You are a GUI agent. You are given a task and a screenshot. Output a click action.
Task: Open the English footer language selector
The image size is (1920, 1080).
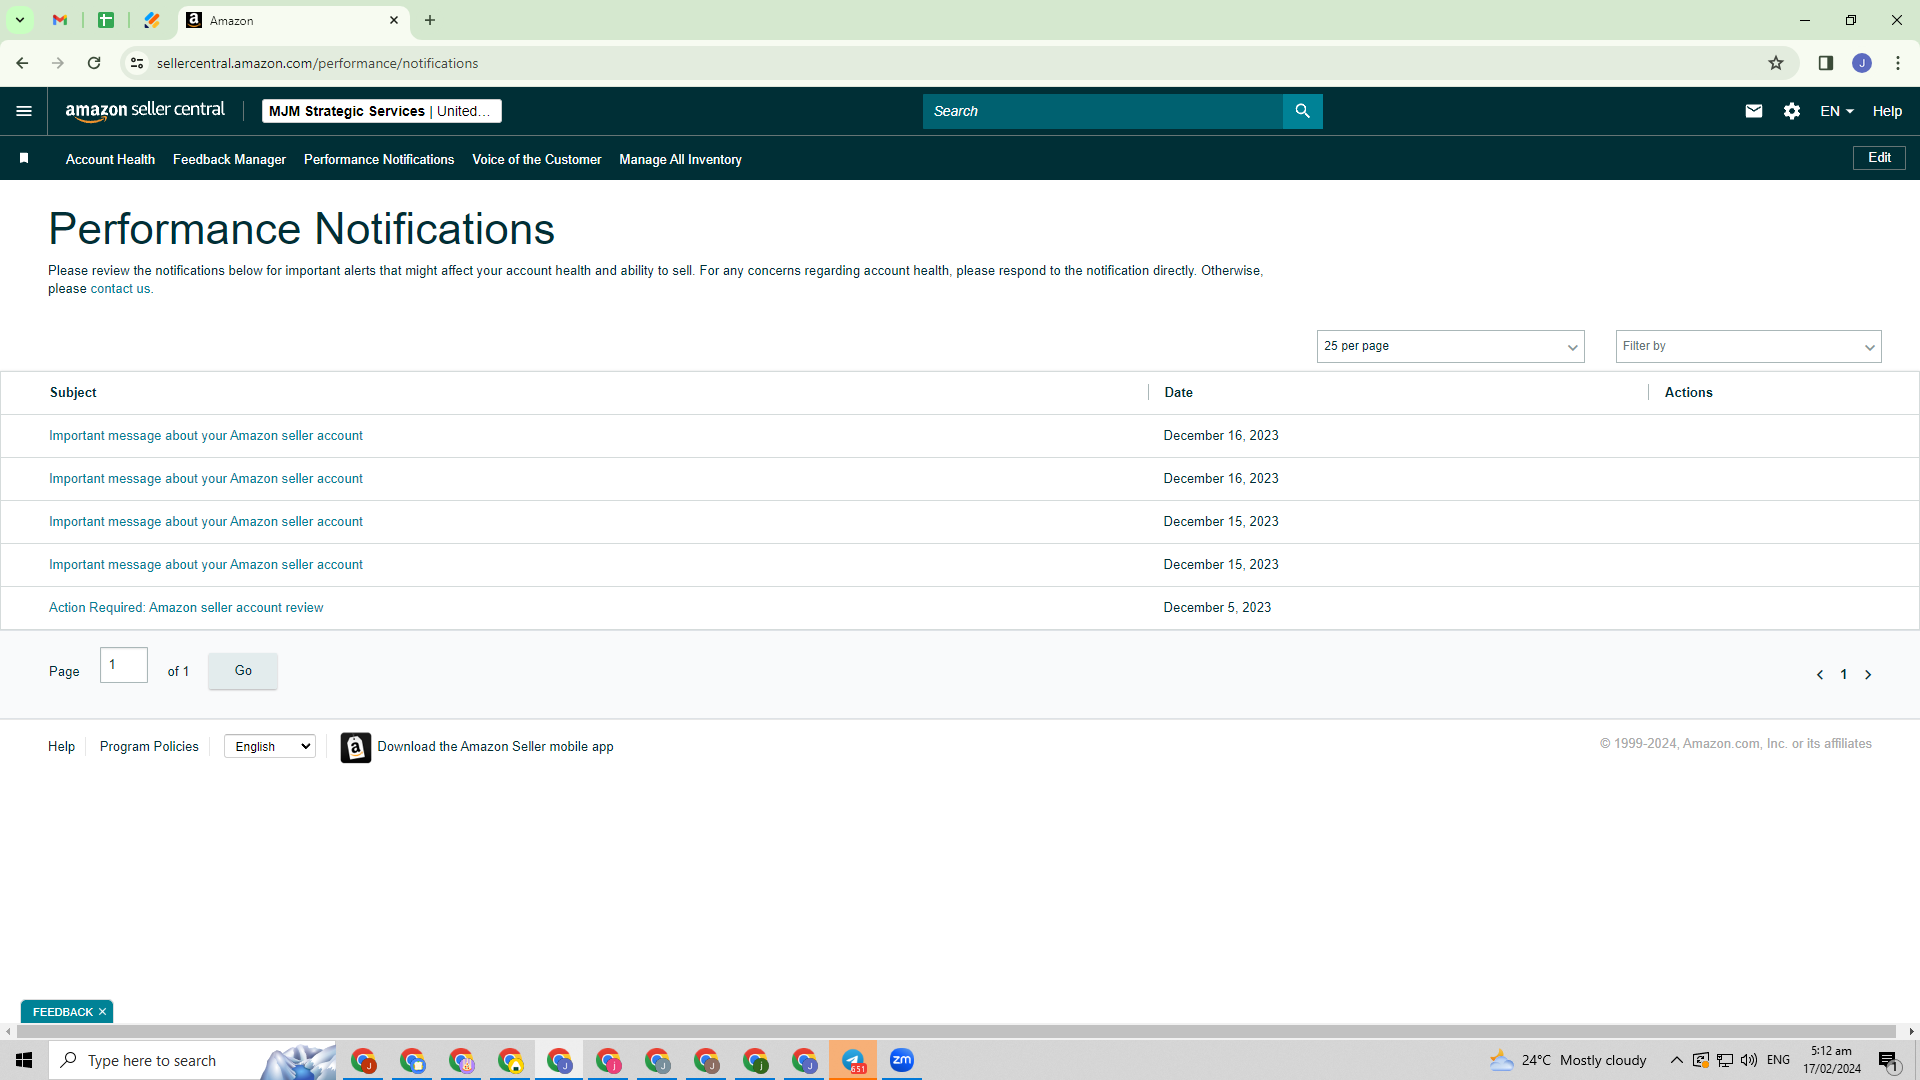tap(270, 746)
